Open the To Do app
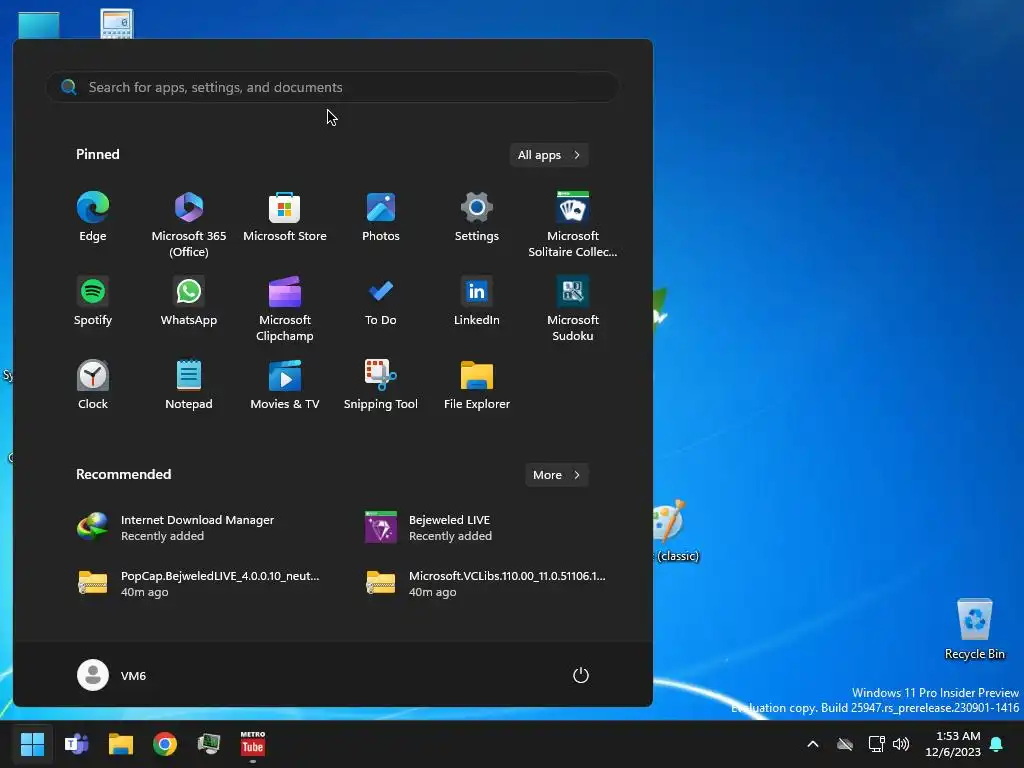1024x768 pixels. coord(381,301)
